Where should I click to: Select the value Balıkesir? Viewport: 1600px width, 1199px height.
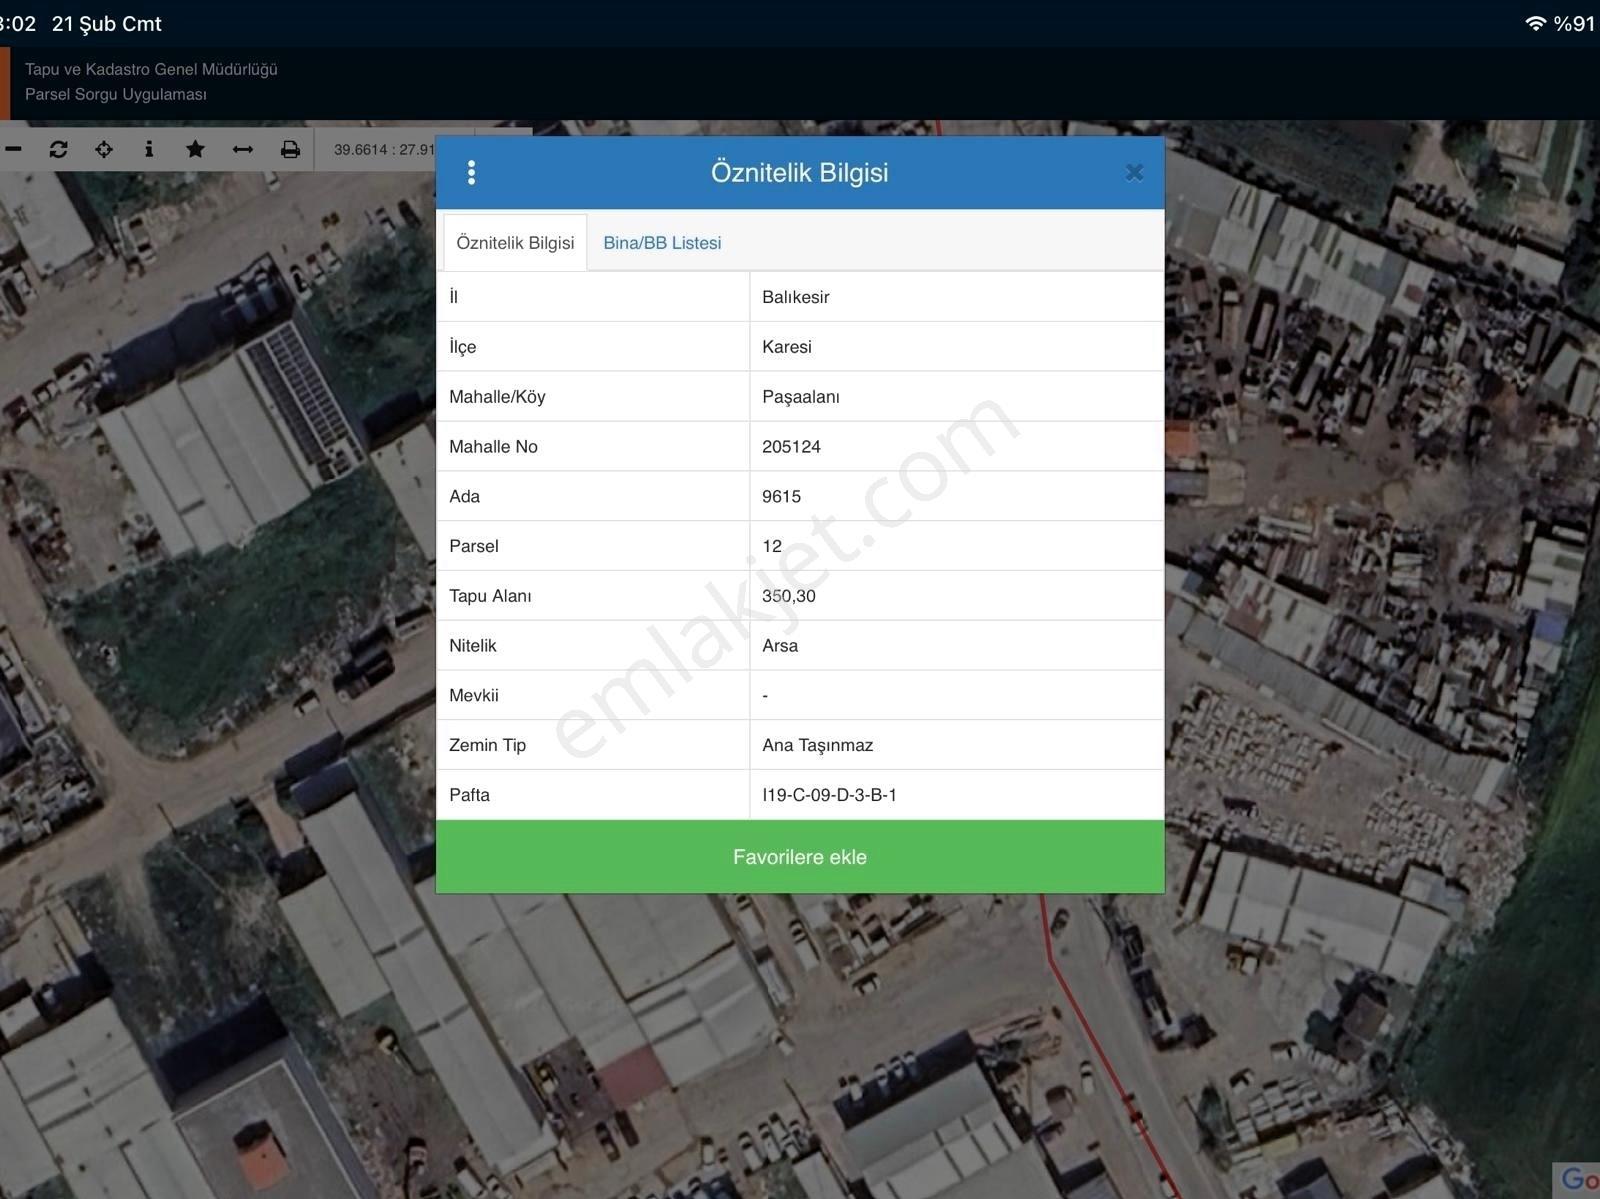click(x=796, y=297)
